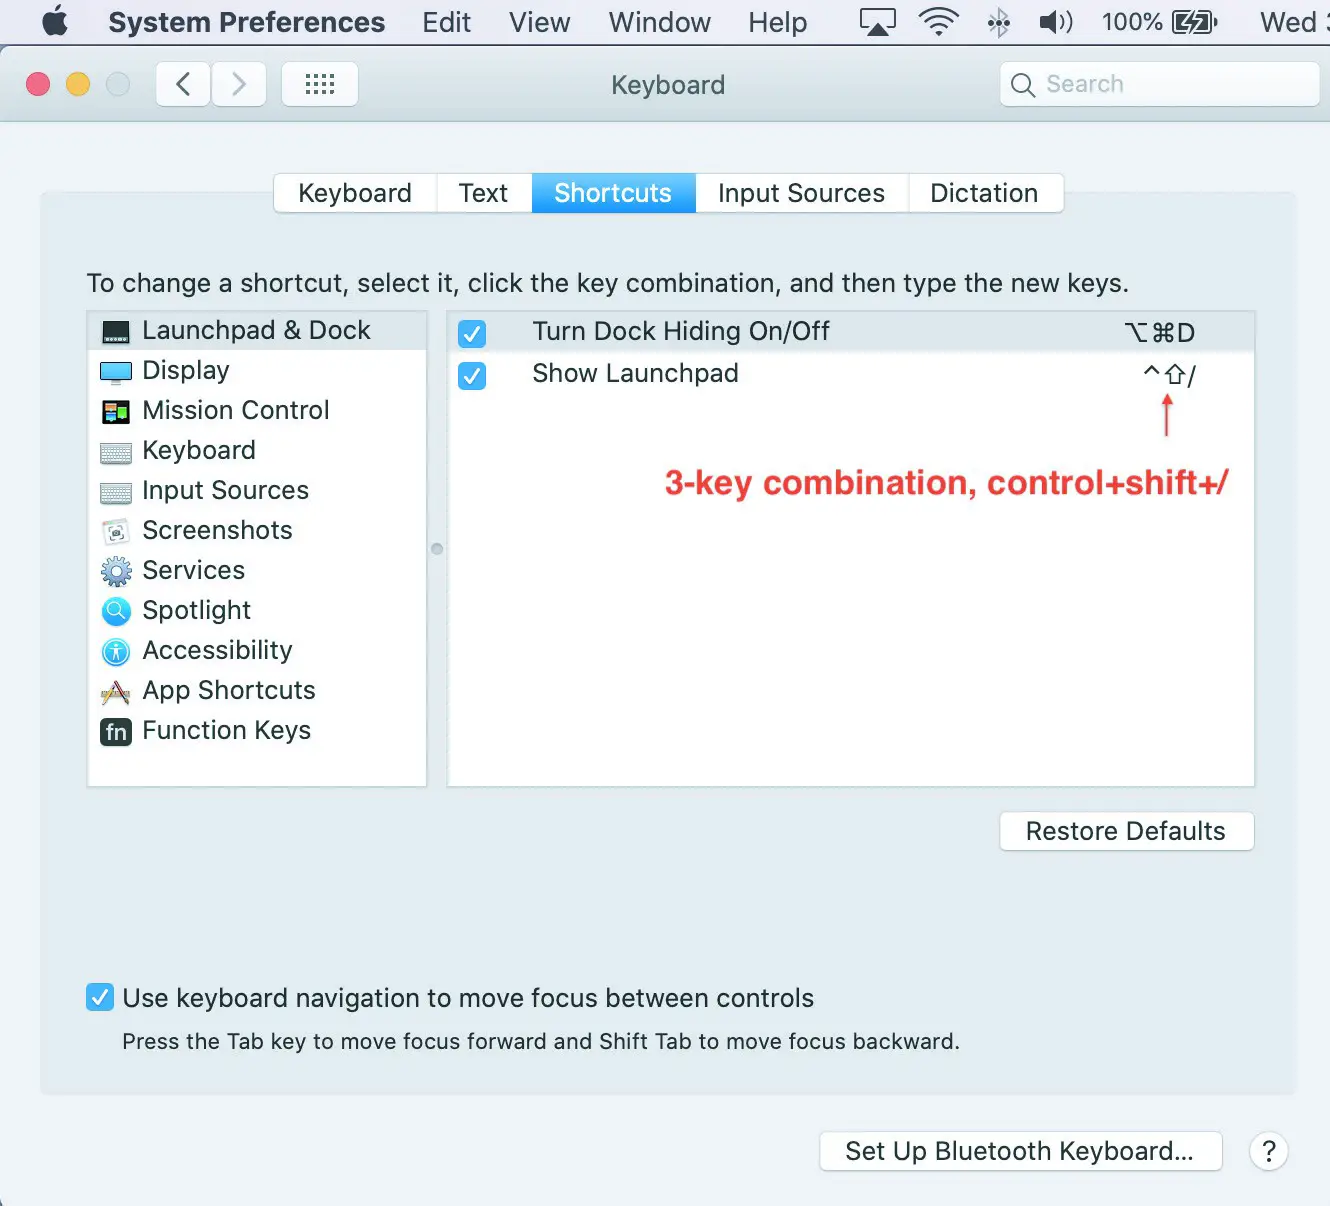Click the Wed clock in menu bar
Viewport: 1330px width, 1206px height.
coord(1294,22)
